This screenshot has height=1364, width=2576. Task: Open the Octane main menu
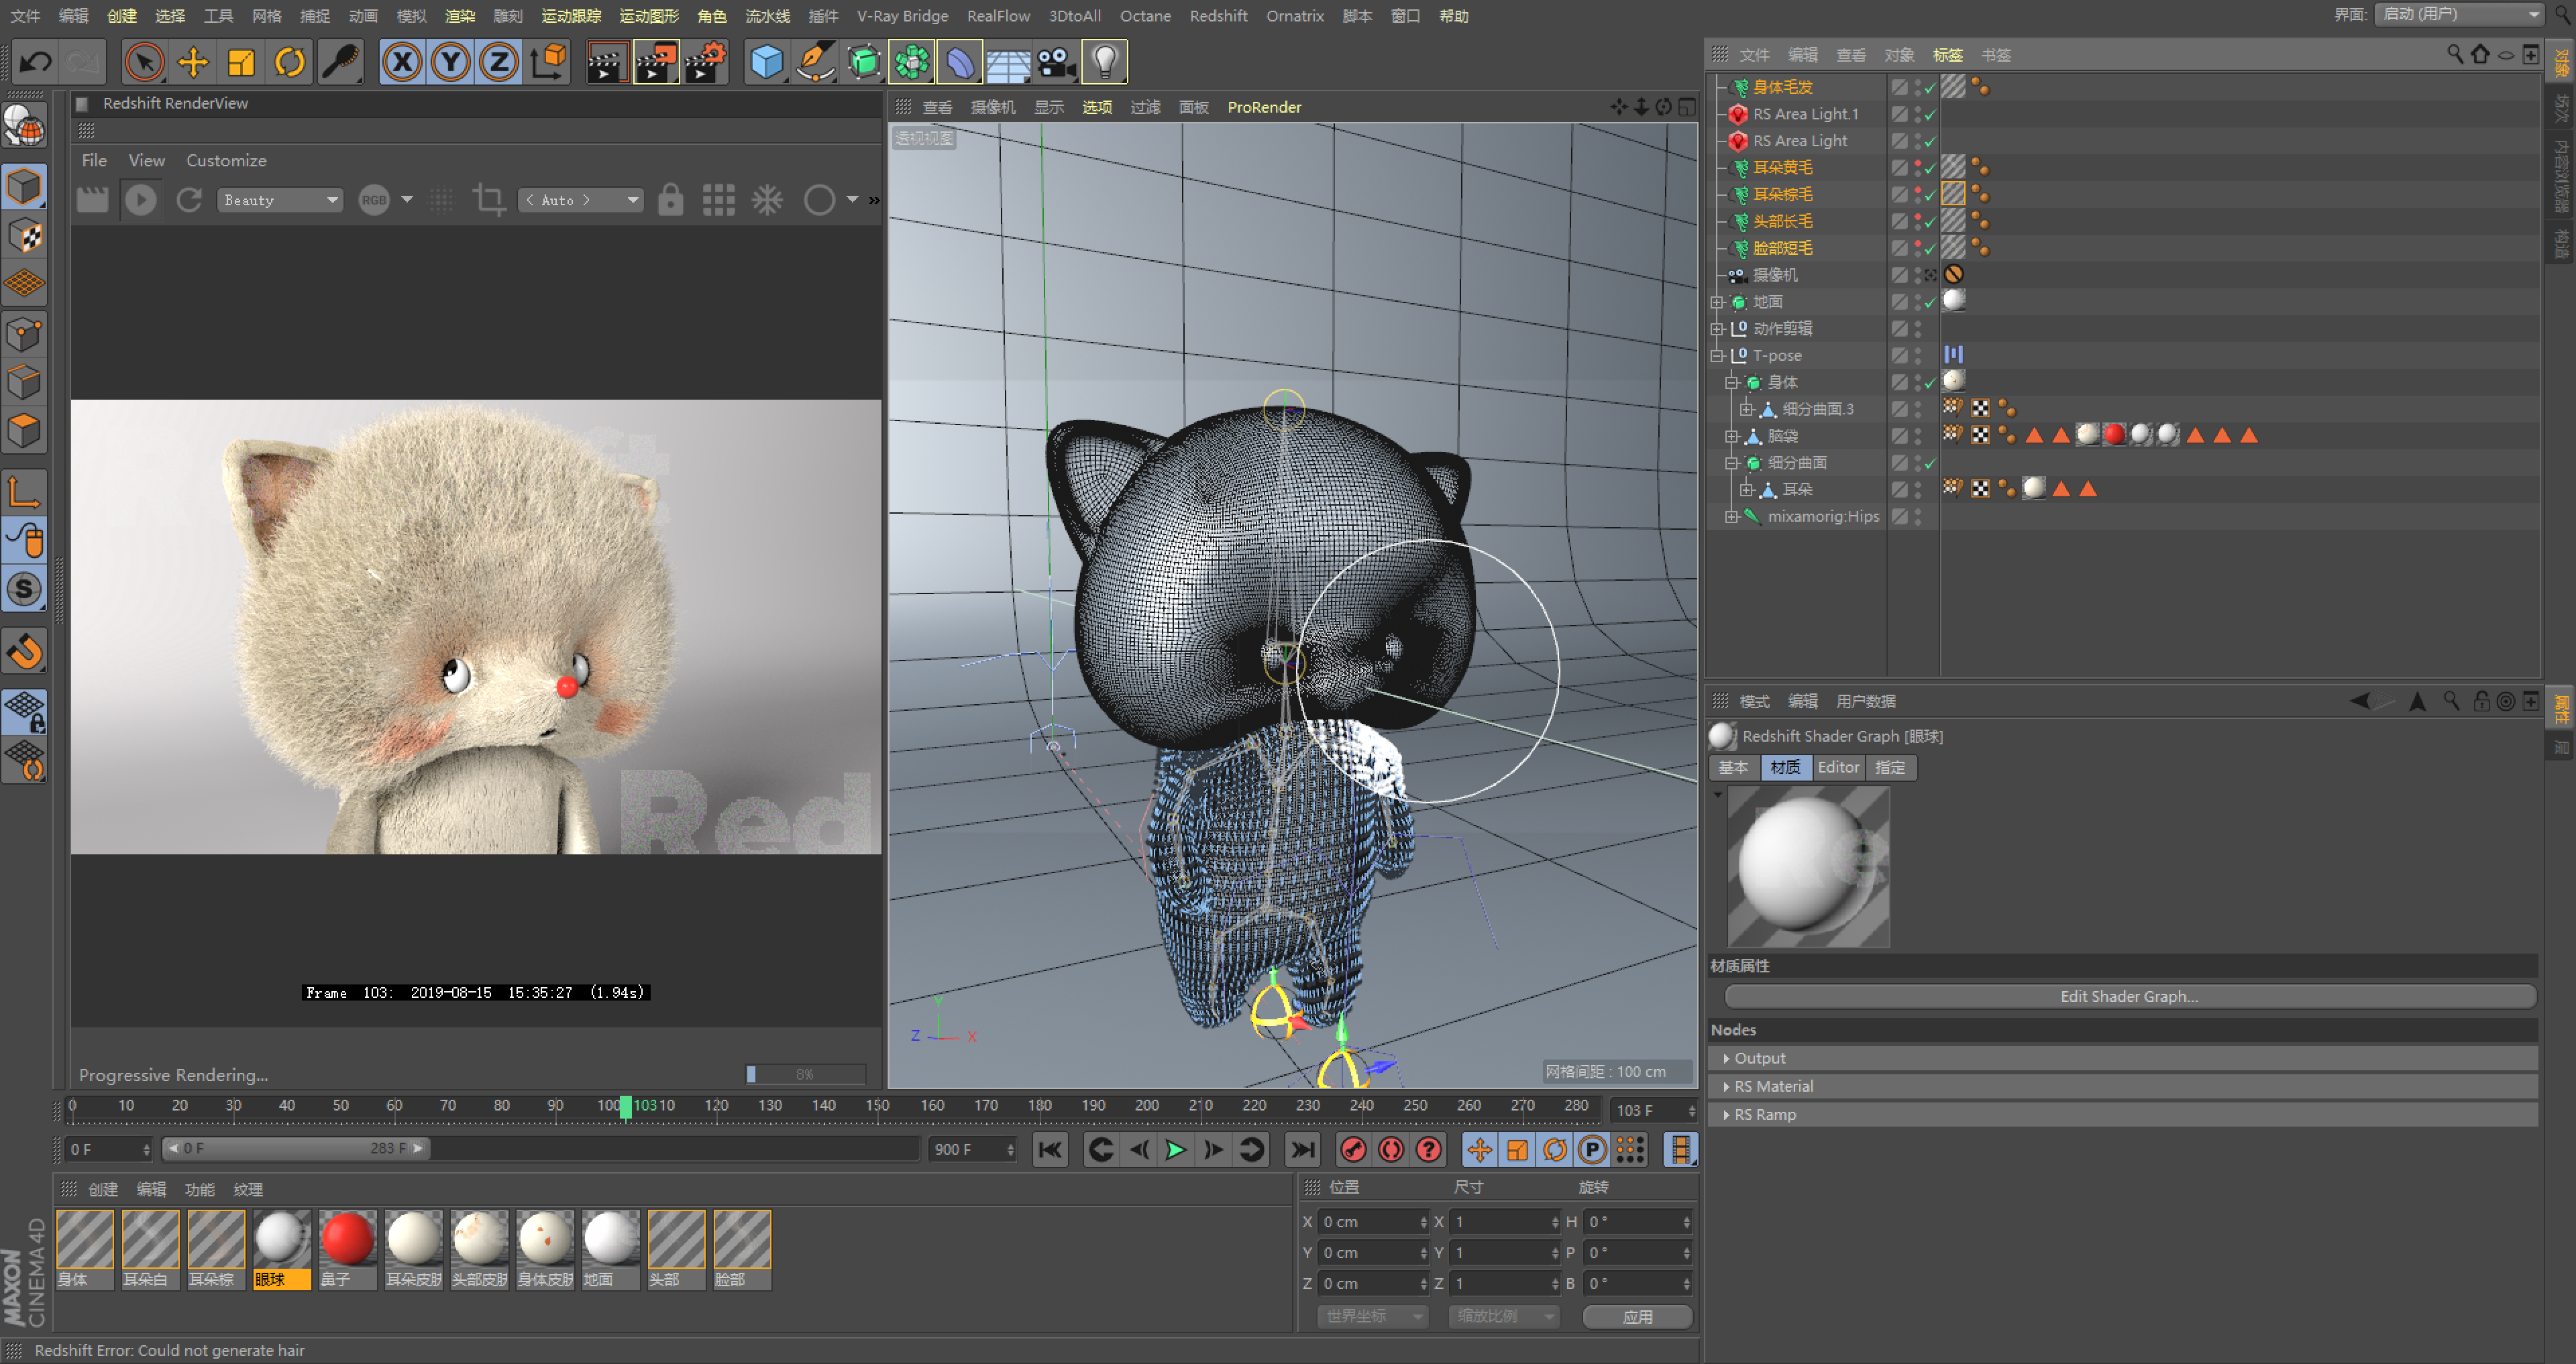(x=1145, y=16)
